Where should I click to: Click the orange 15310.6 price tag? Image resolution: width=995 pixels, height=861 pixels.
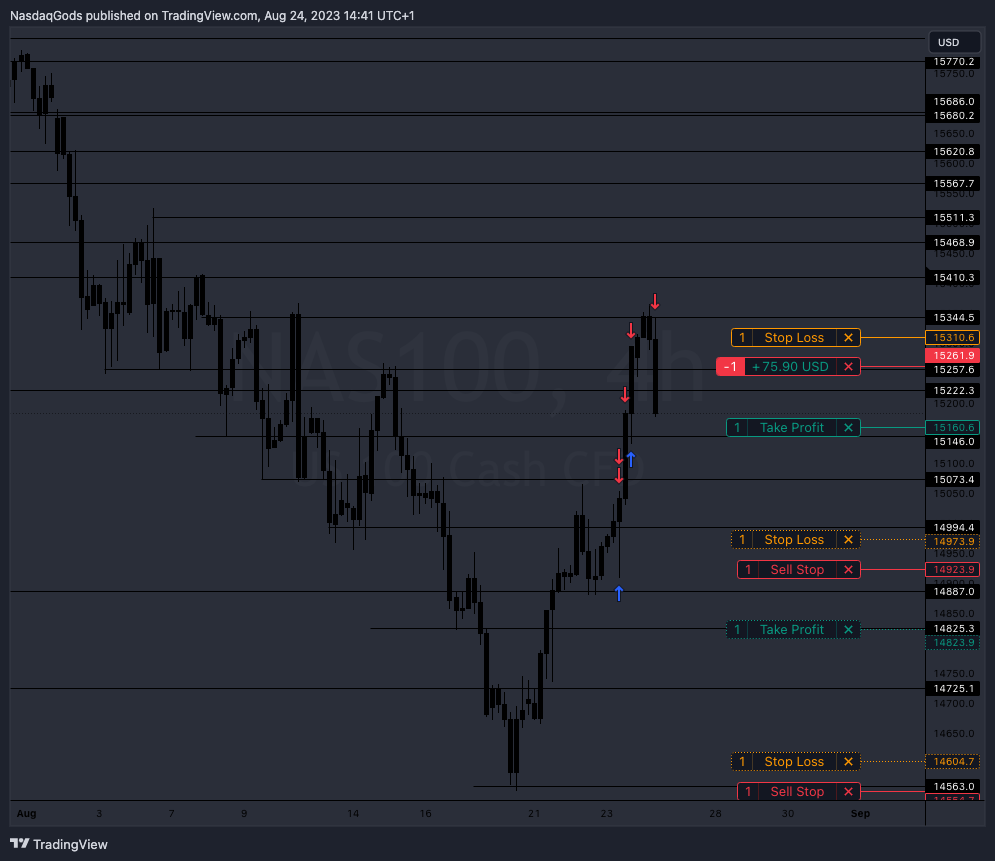coord(952,338)
